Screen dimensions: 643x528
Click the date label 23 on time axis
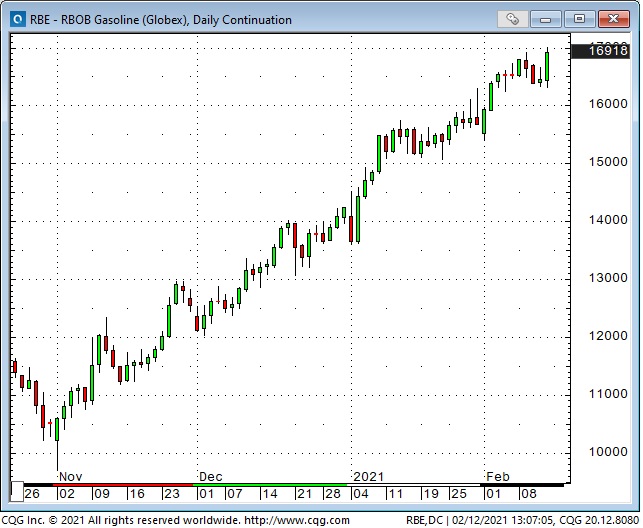tap(172, 494)
